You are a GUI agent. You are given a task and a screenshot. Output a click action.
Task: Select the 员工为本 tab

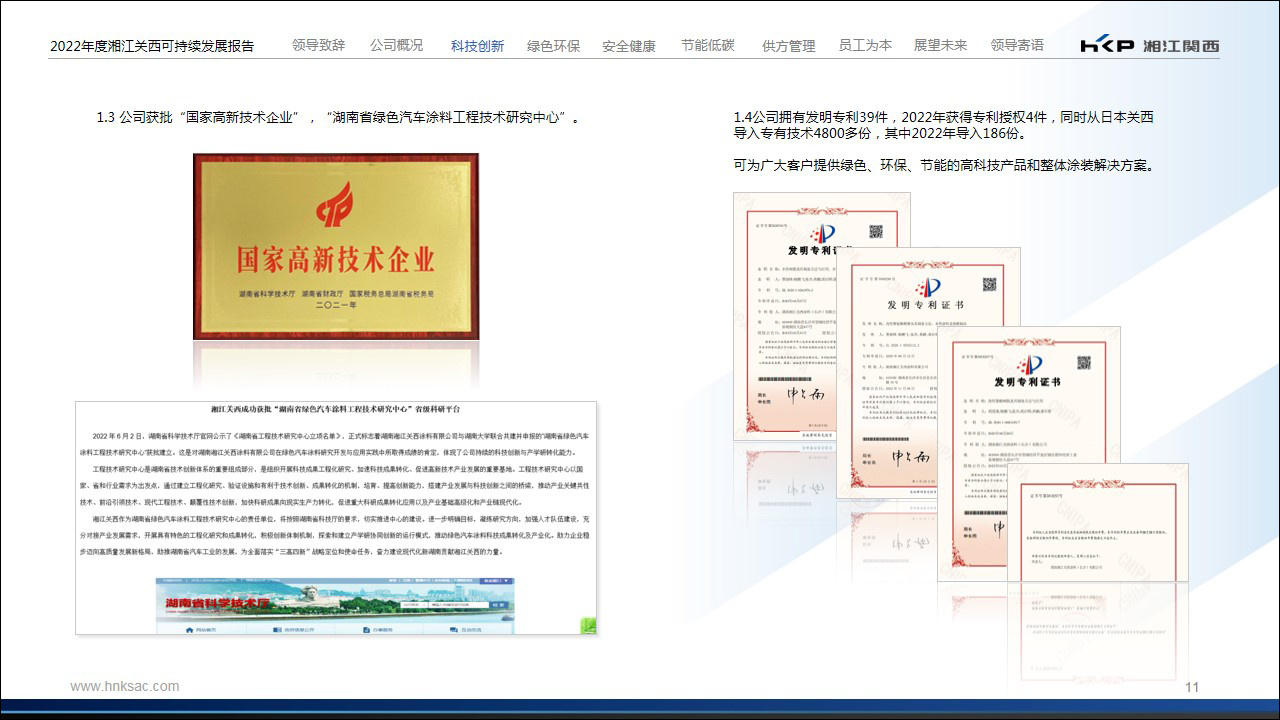pyautogui.click(x=865, y=45)
